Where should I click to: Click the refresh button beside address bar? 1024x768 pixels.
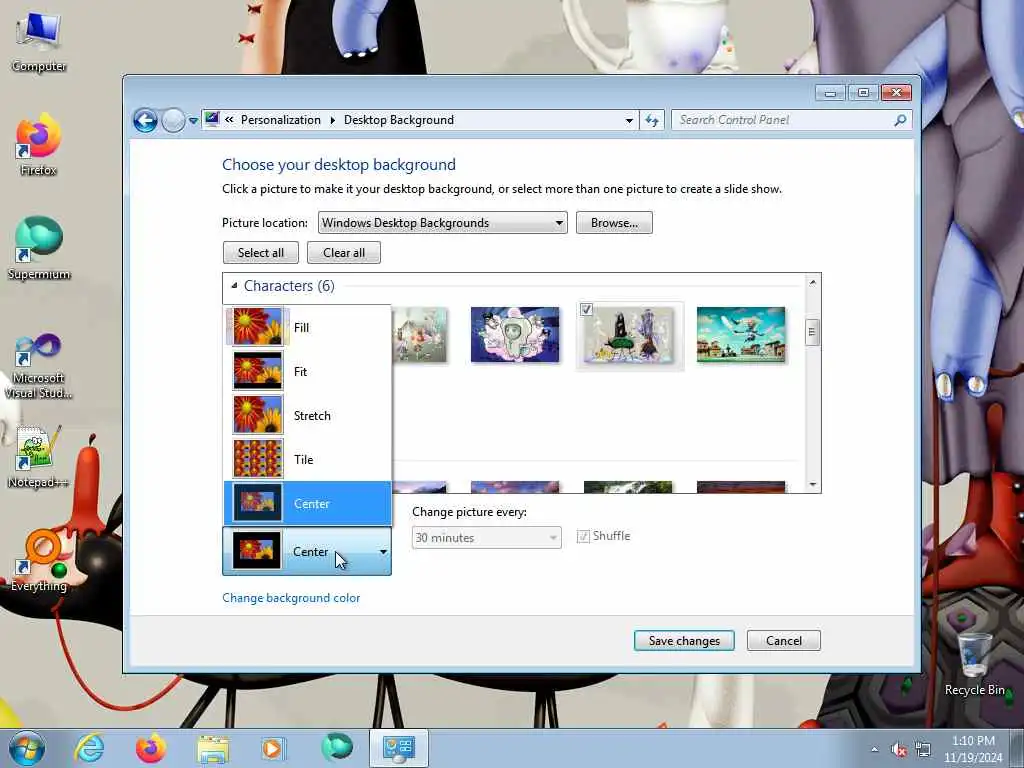point(652,120)
